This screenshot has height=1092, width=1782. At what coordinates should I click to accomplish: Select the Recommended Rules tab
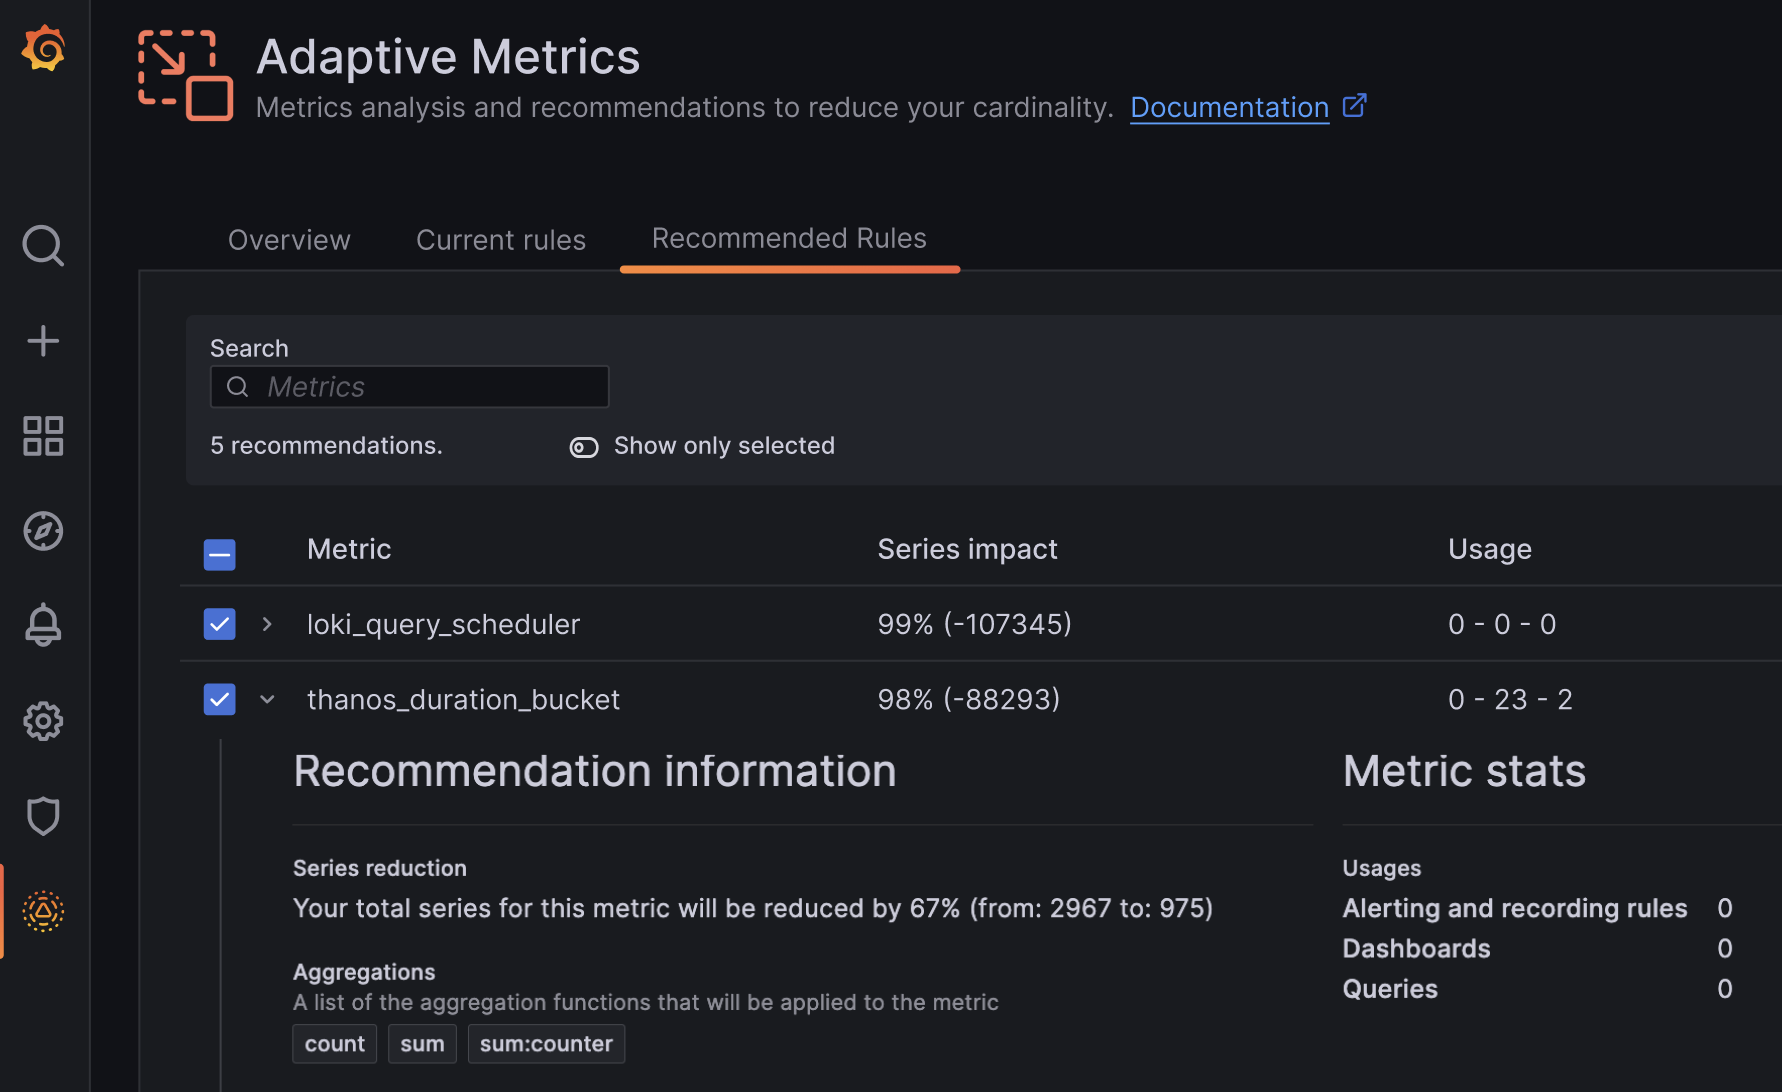coord(789,239)
